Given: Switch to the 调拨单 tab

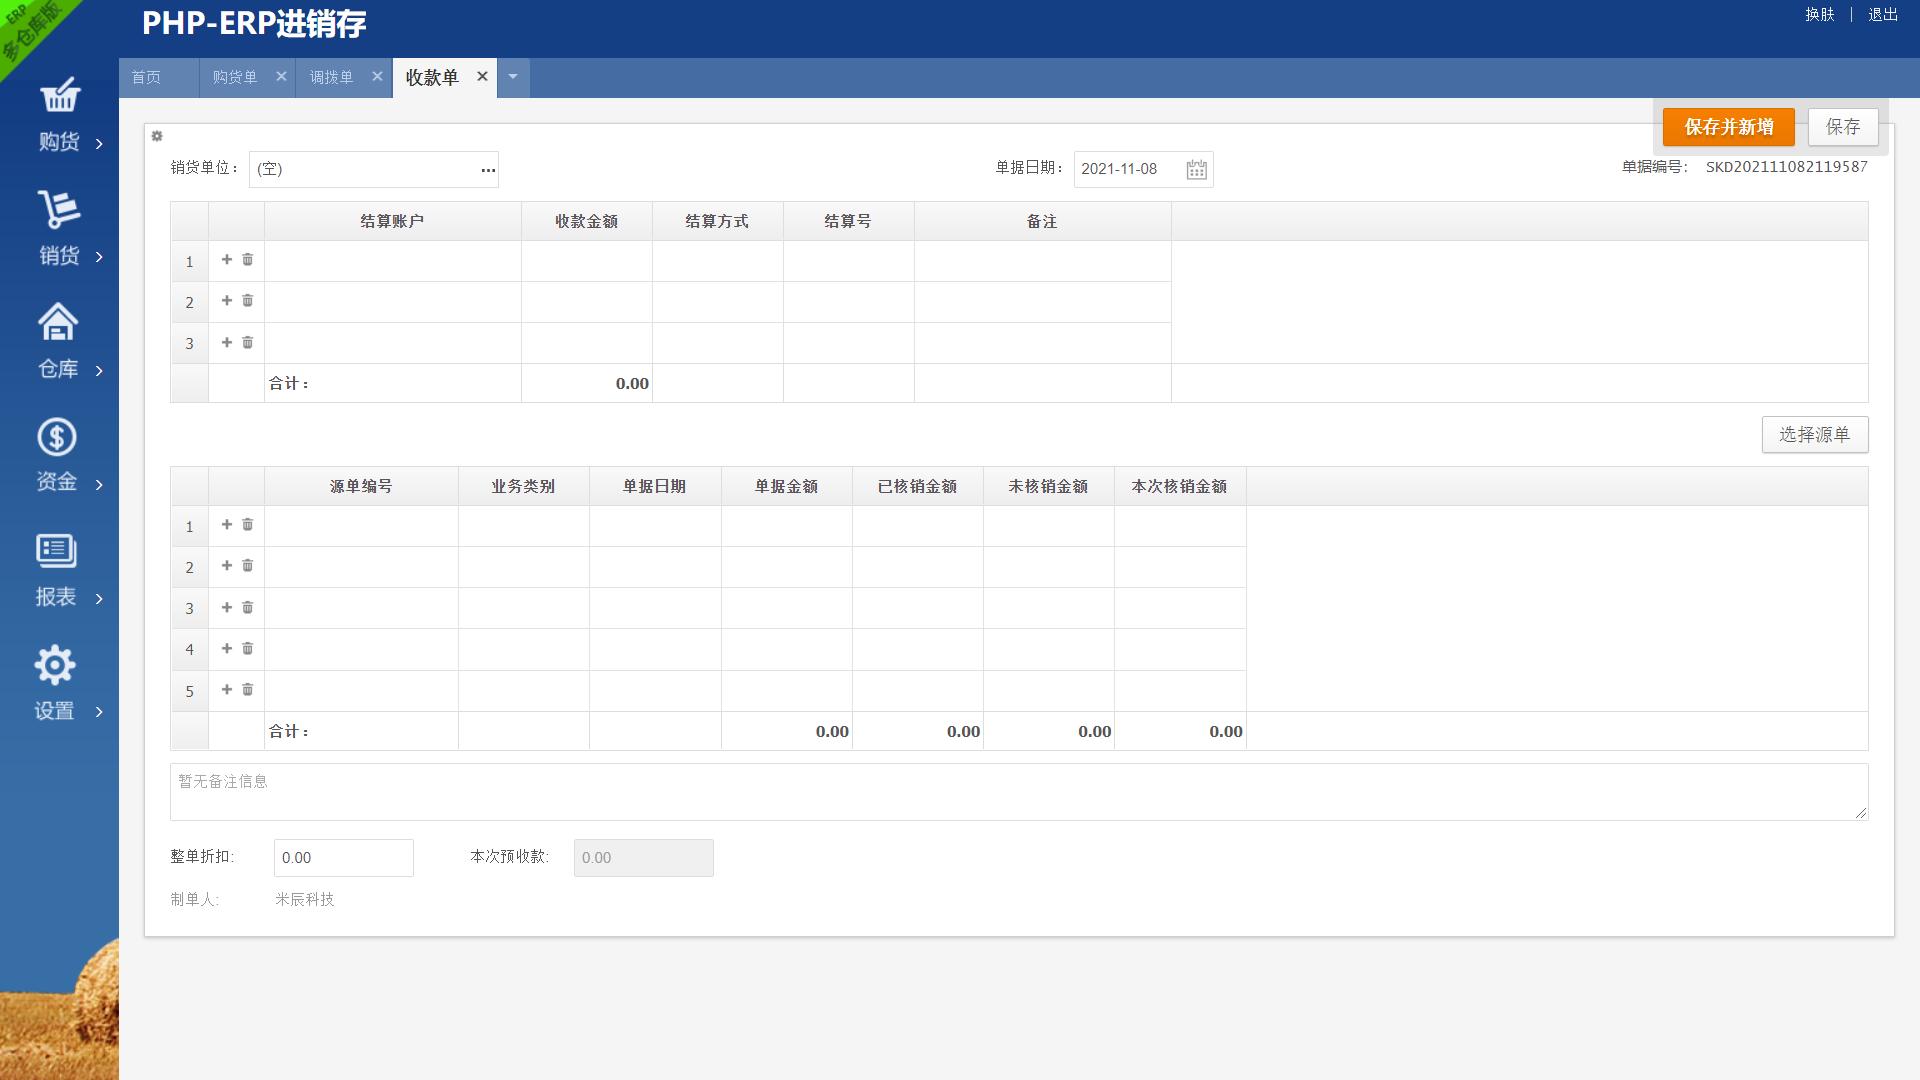Looking at the screenshot, I should pyautogui.click(x=331, y=76).
